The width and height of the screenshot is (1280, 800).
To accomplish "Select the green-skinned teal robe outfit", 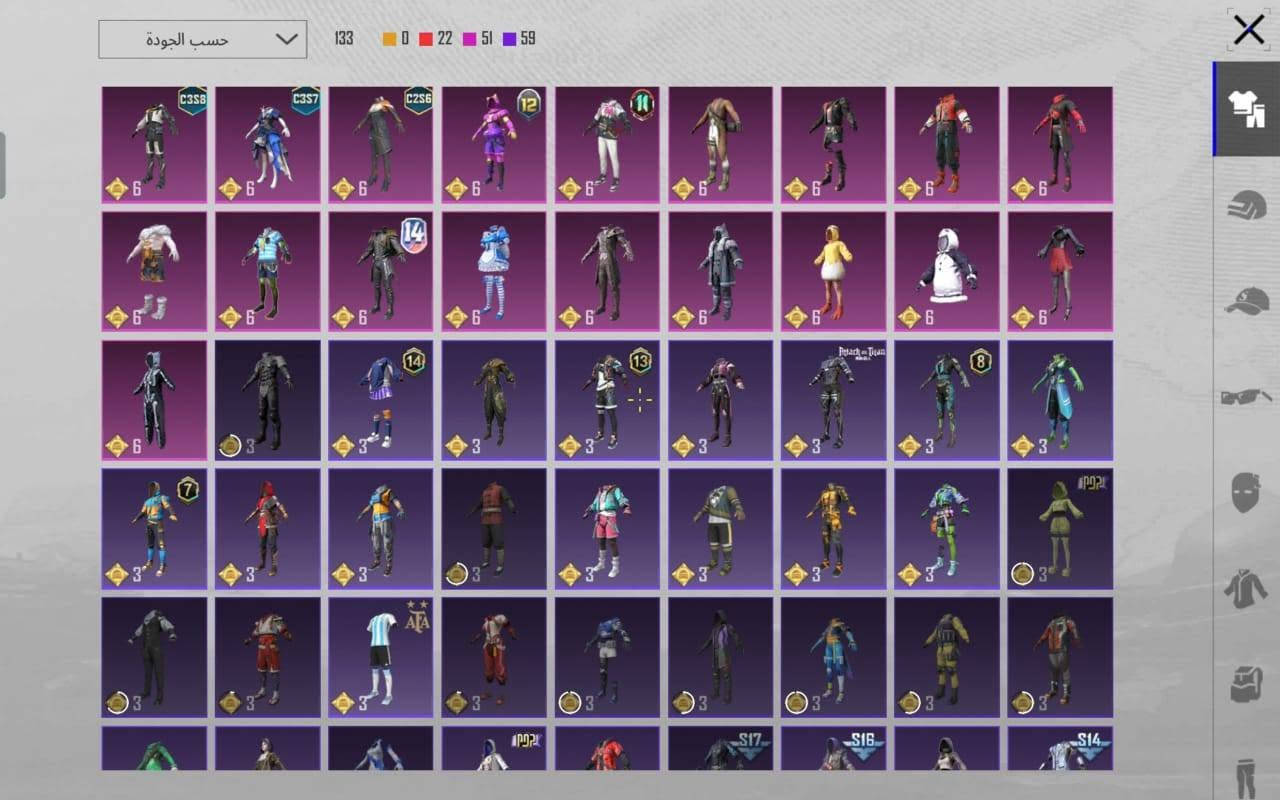I will click(x=1060, y=400).
